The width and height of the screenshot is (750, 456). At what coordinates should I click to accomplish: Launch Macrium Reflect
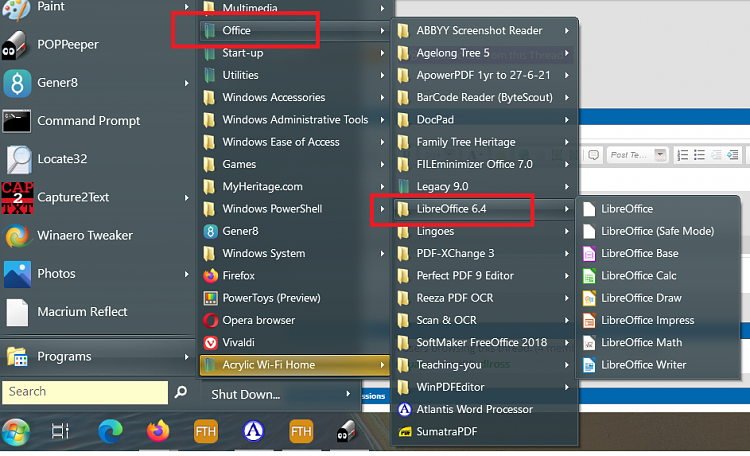96,312
